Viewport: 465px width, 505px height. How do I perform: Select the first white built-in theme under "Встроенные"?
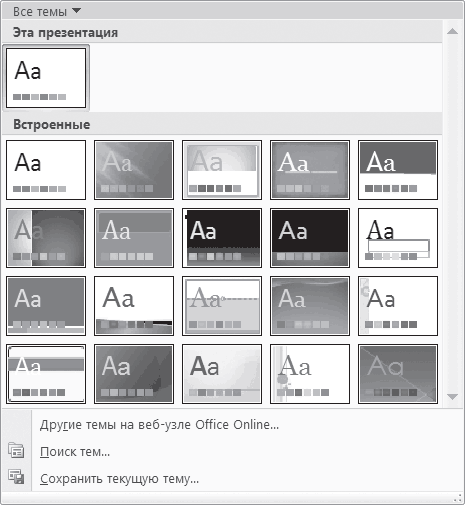click(46, 170)
